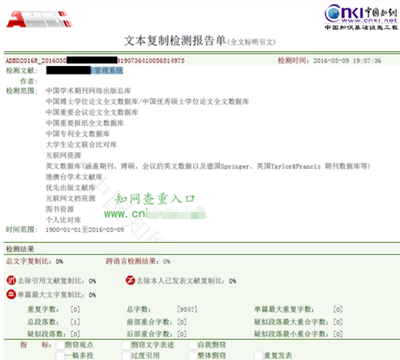Screen dimensions: 400x360
Task: Click 跨语言检测结果 0% value
Action: click(167, 261)
